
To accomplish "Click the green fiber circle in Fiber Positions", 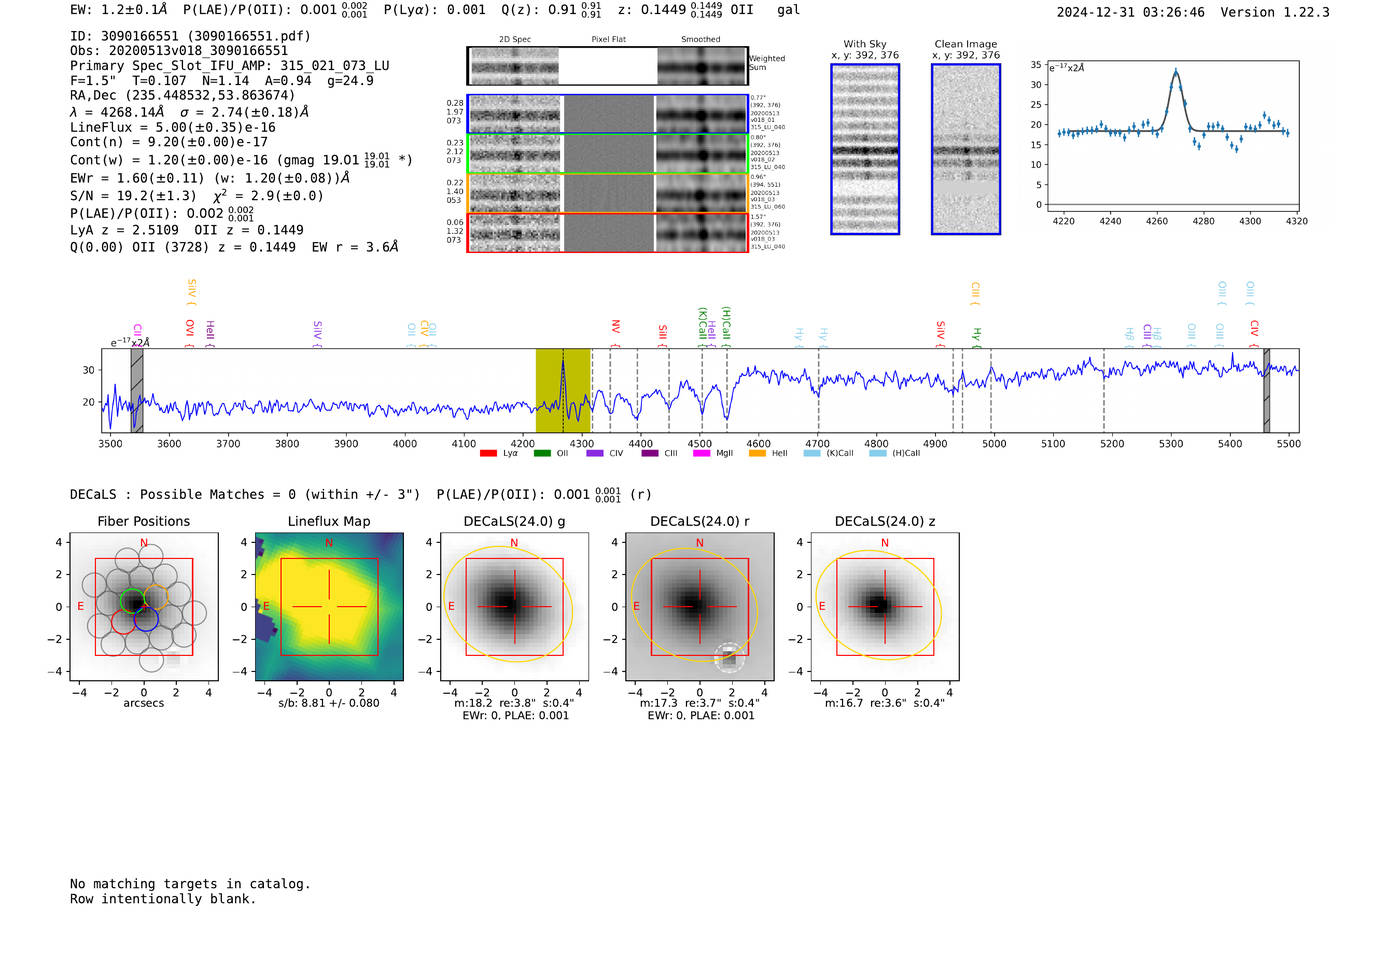I will [x=132, y=599].
